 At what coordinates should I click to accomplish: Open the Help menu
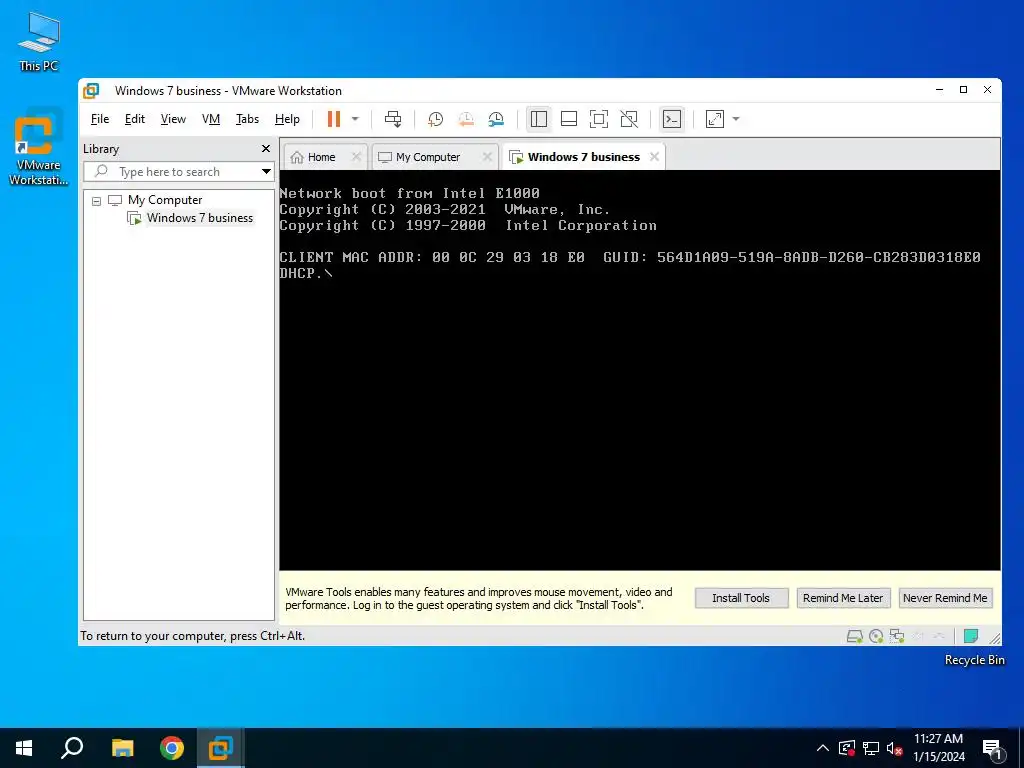[x=287, y=119]
